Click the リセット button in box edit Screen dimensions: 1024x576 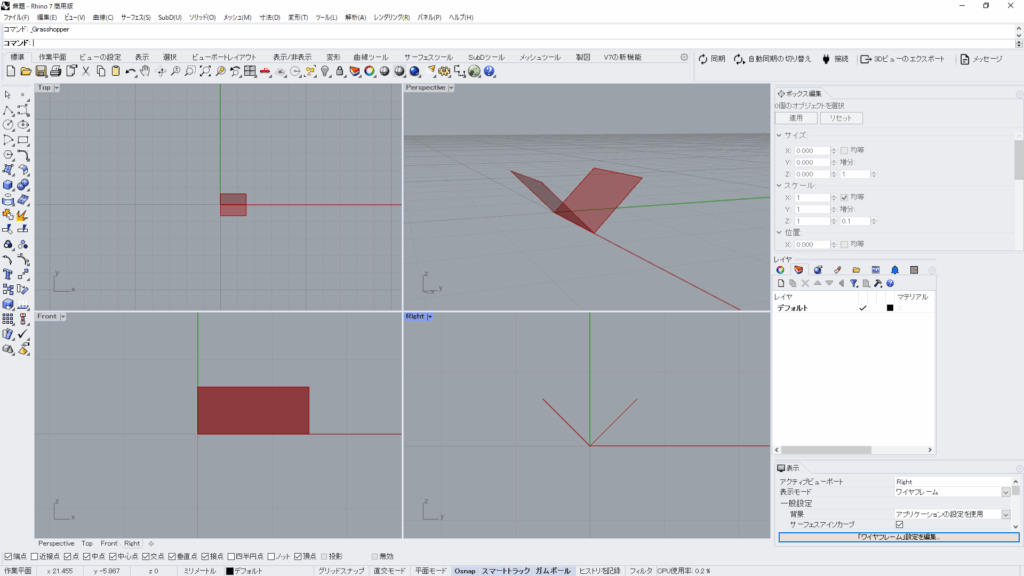[x=841, y=118]
